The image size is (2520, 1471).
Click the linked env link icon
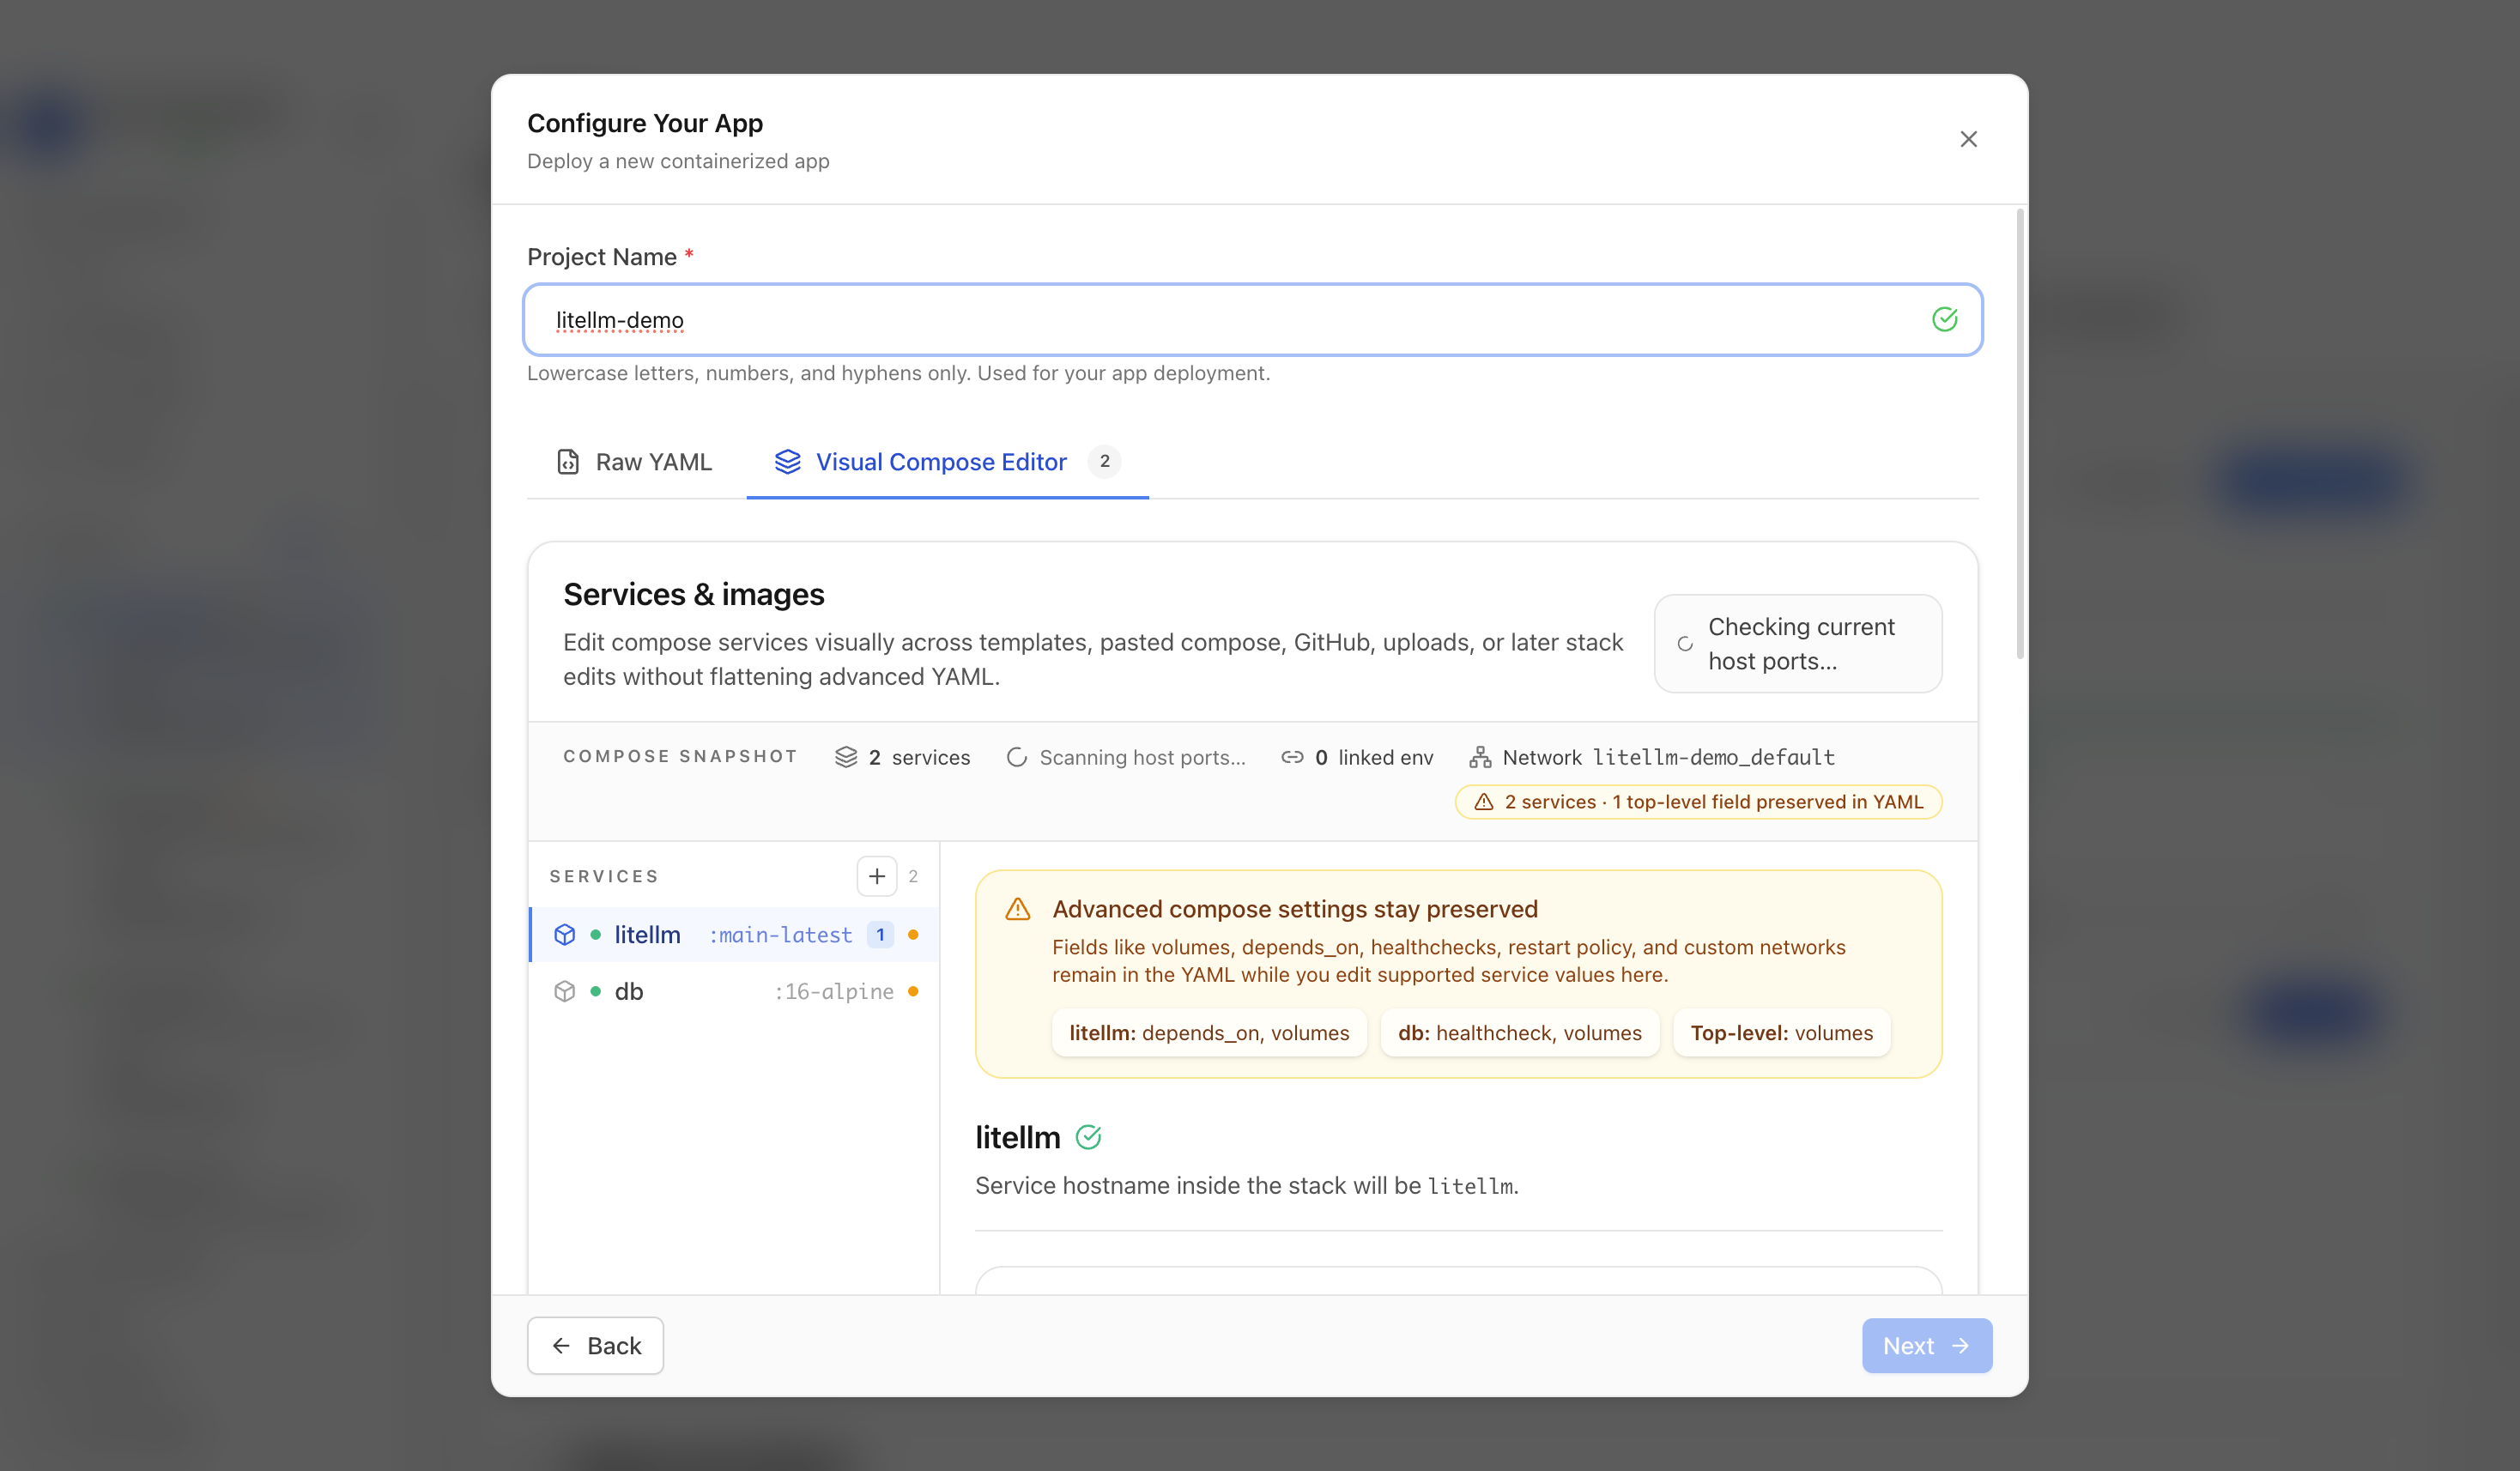[1292, 757]
